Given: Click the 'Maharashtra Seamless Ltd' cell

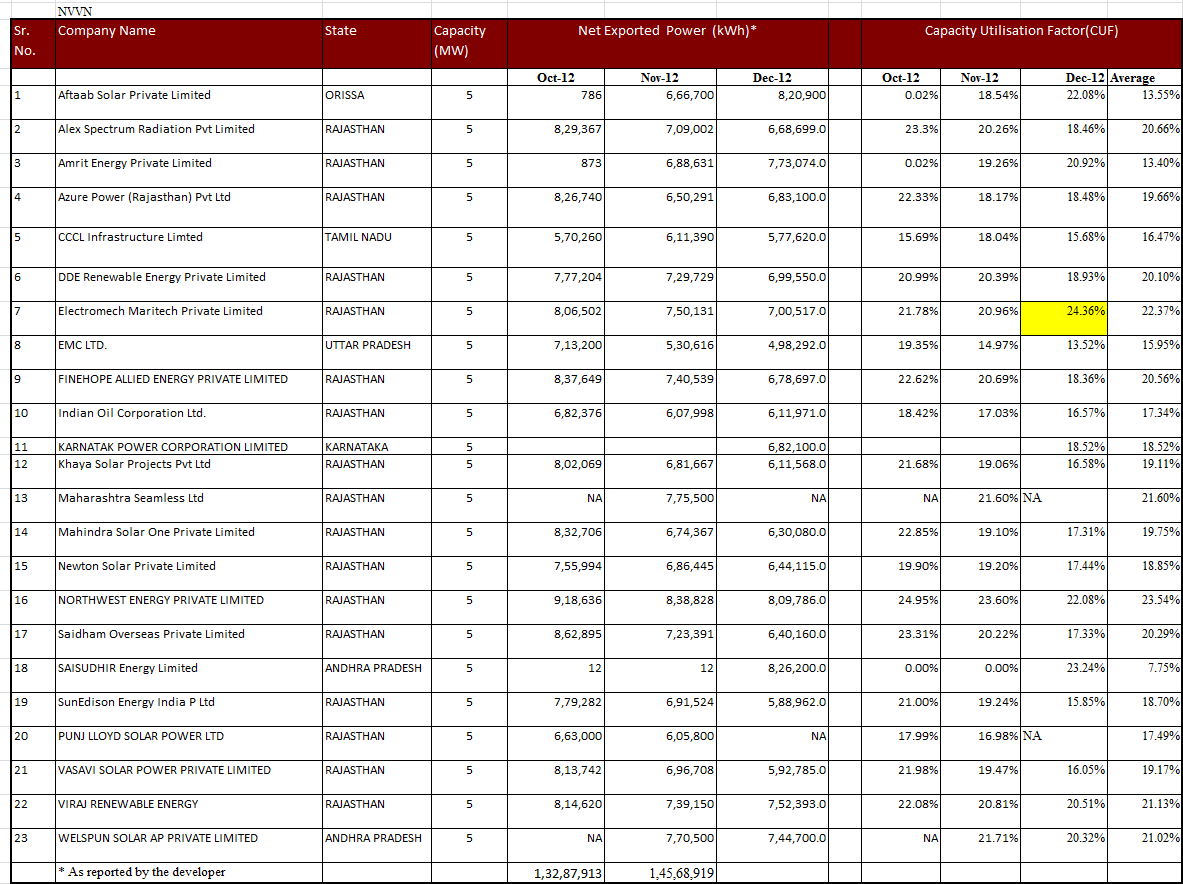Looking at the screenshot, I should tap(189, 505).
